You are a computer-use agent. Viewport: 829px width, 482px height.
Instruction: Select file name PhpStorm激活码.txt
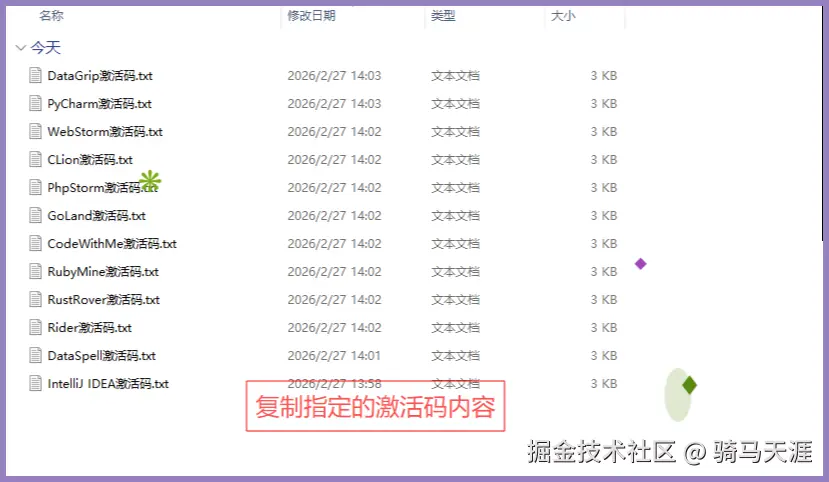coord(103,188)
